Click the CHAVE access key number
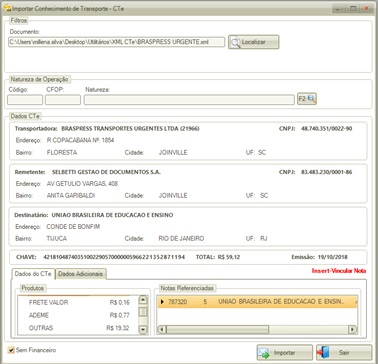Image resolution: width=378 pixels, height=364 pixels. pos(114,257)
